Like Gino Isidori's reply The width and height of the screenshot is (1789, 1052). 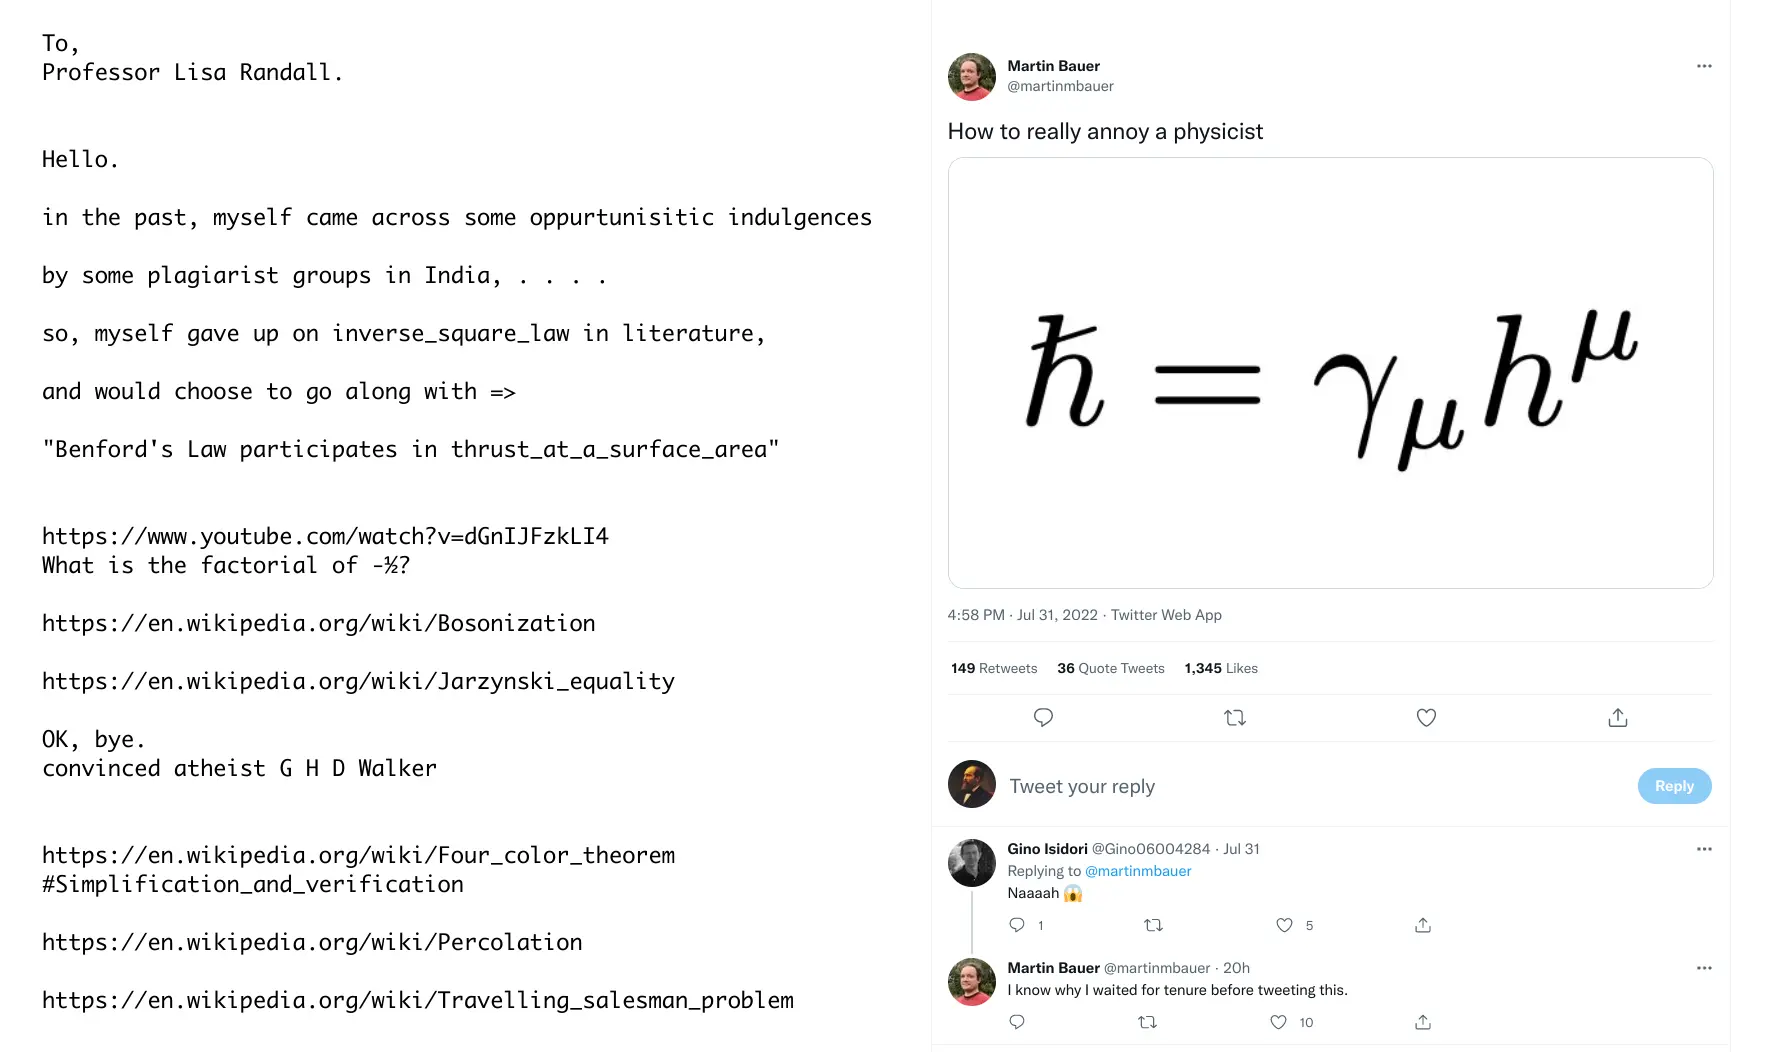point(1285,925)
